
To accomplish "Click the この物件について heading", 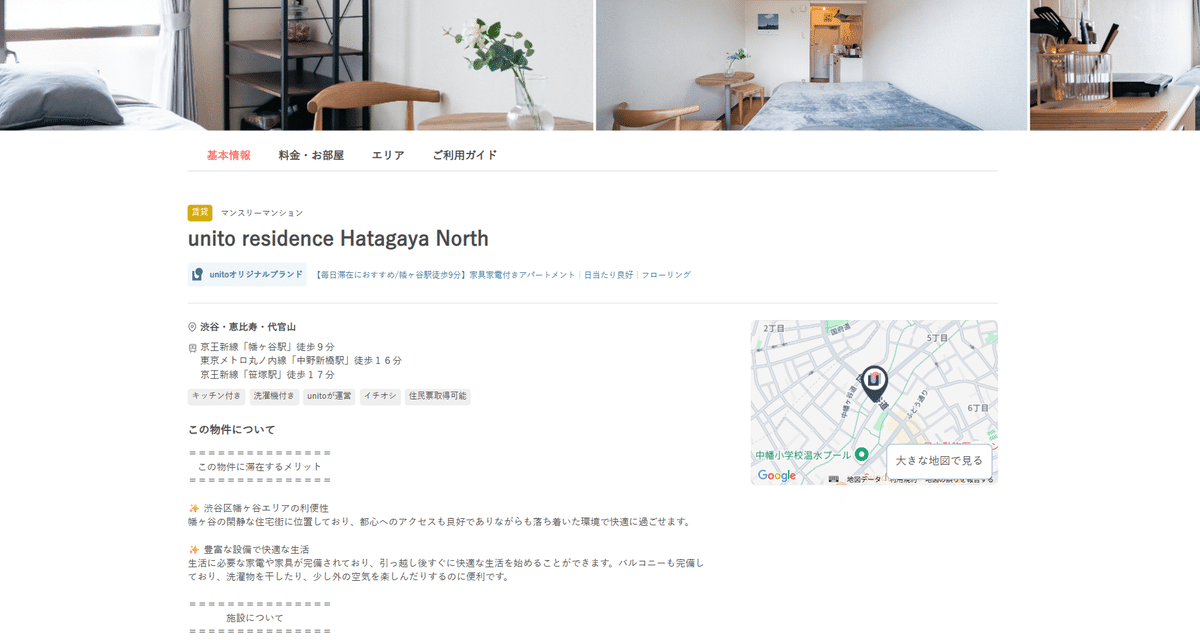I will [x=231, y=430].
